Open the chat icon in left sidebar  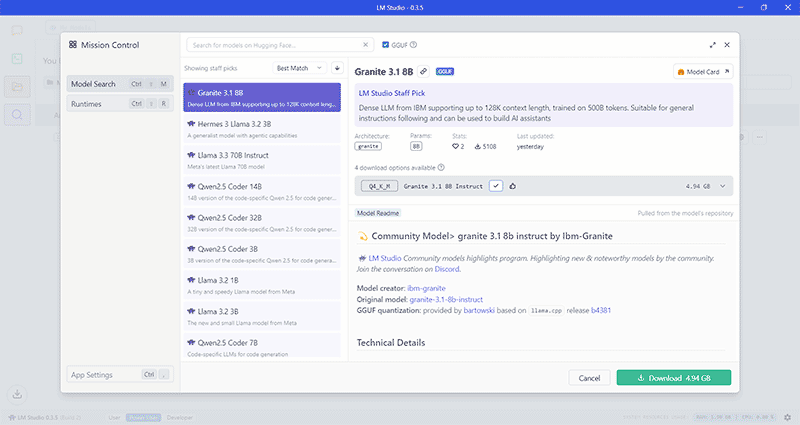17,31
